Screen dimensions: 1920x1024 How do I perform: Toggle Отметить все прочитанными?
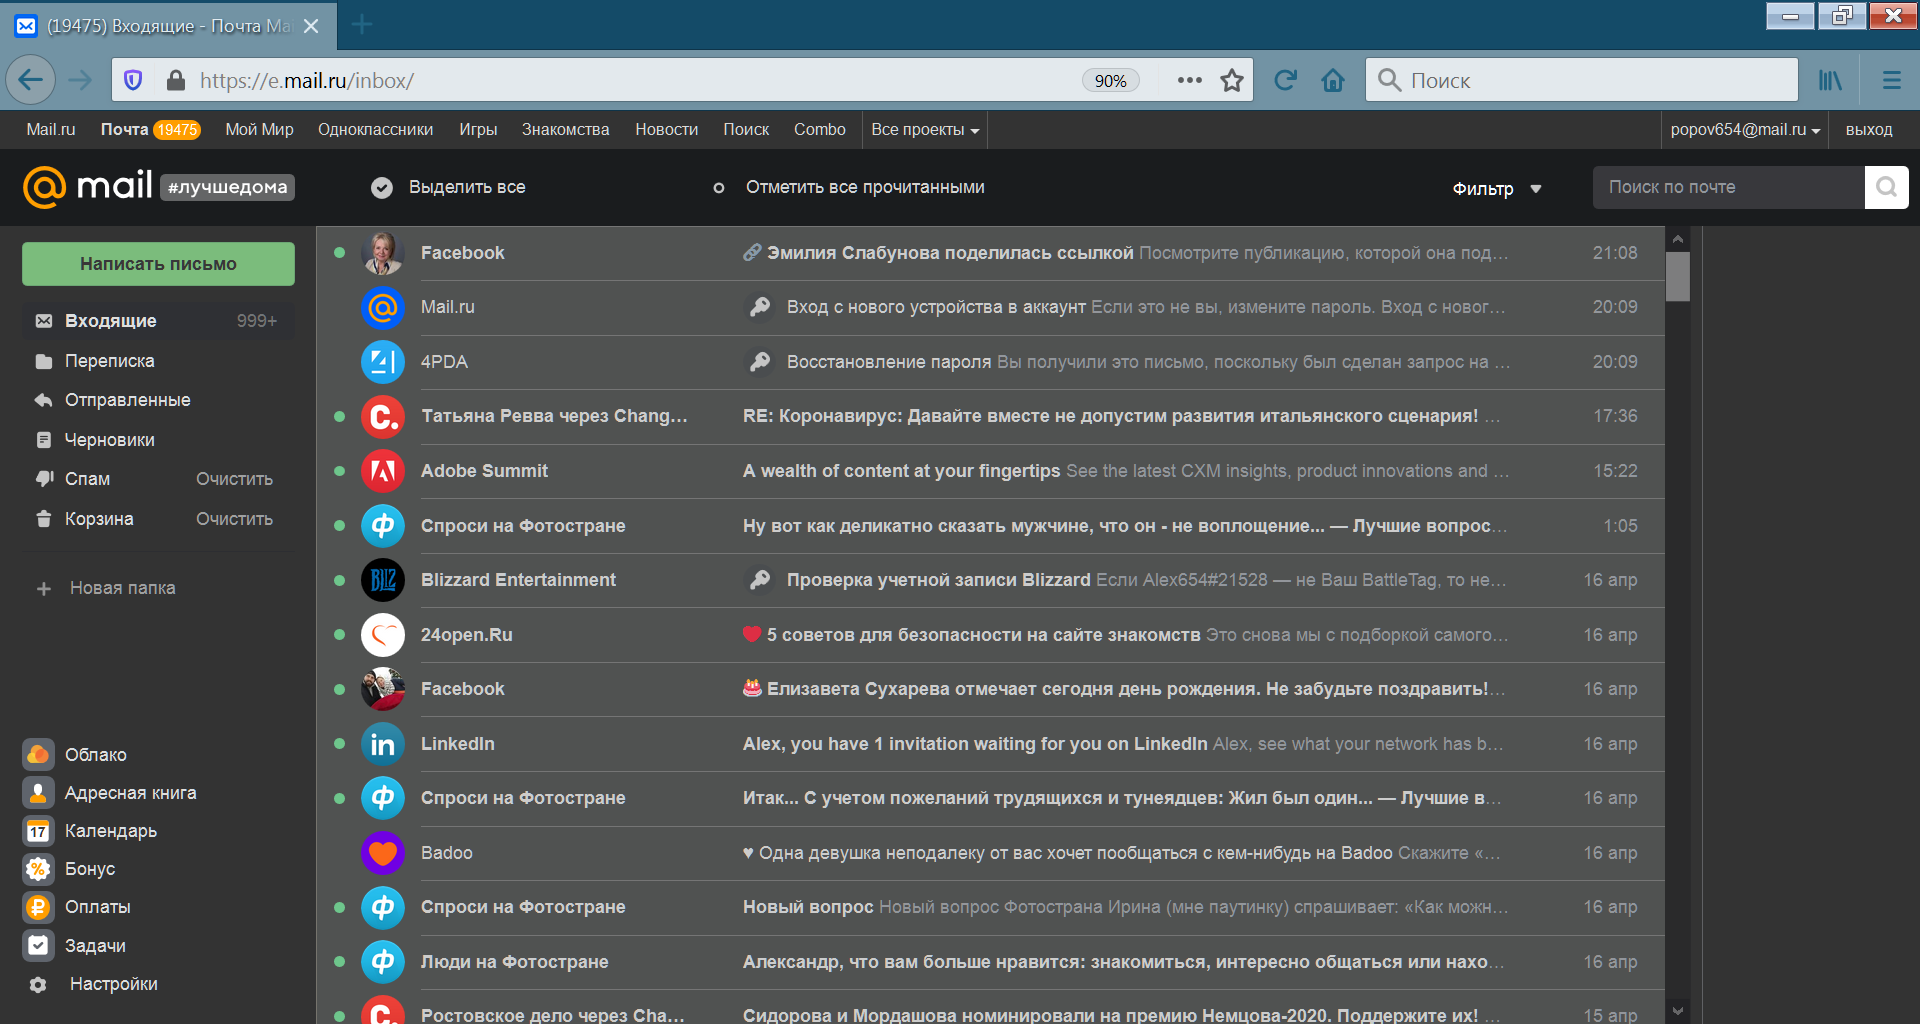point(718,187)
